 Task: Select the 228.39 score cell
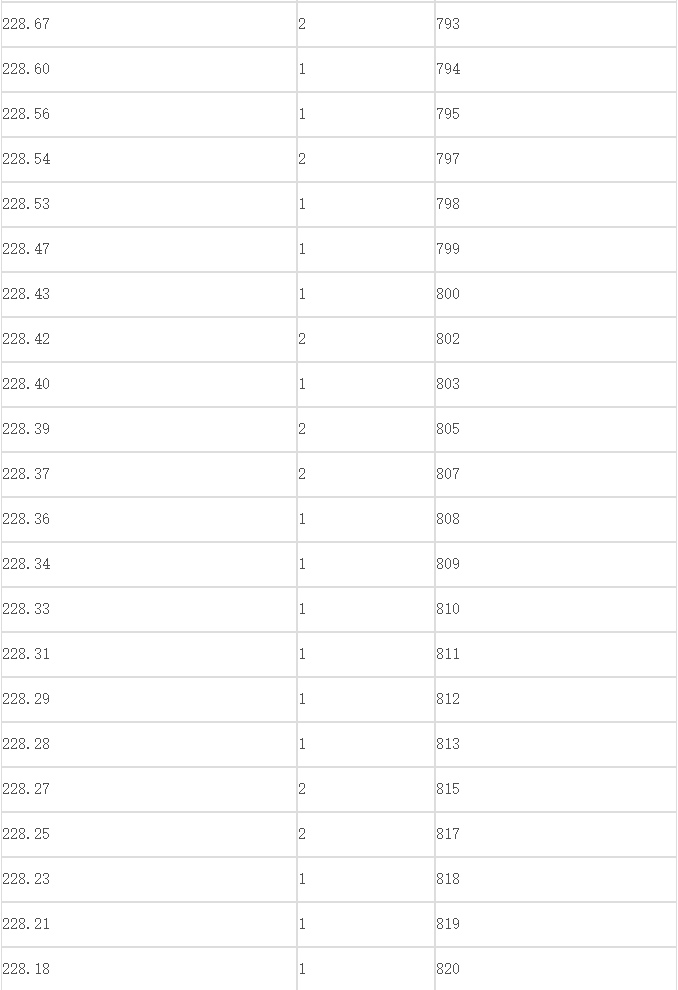click(x=149, y=429)
